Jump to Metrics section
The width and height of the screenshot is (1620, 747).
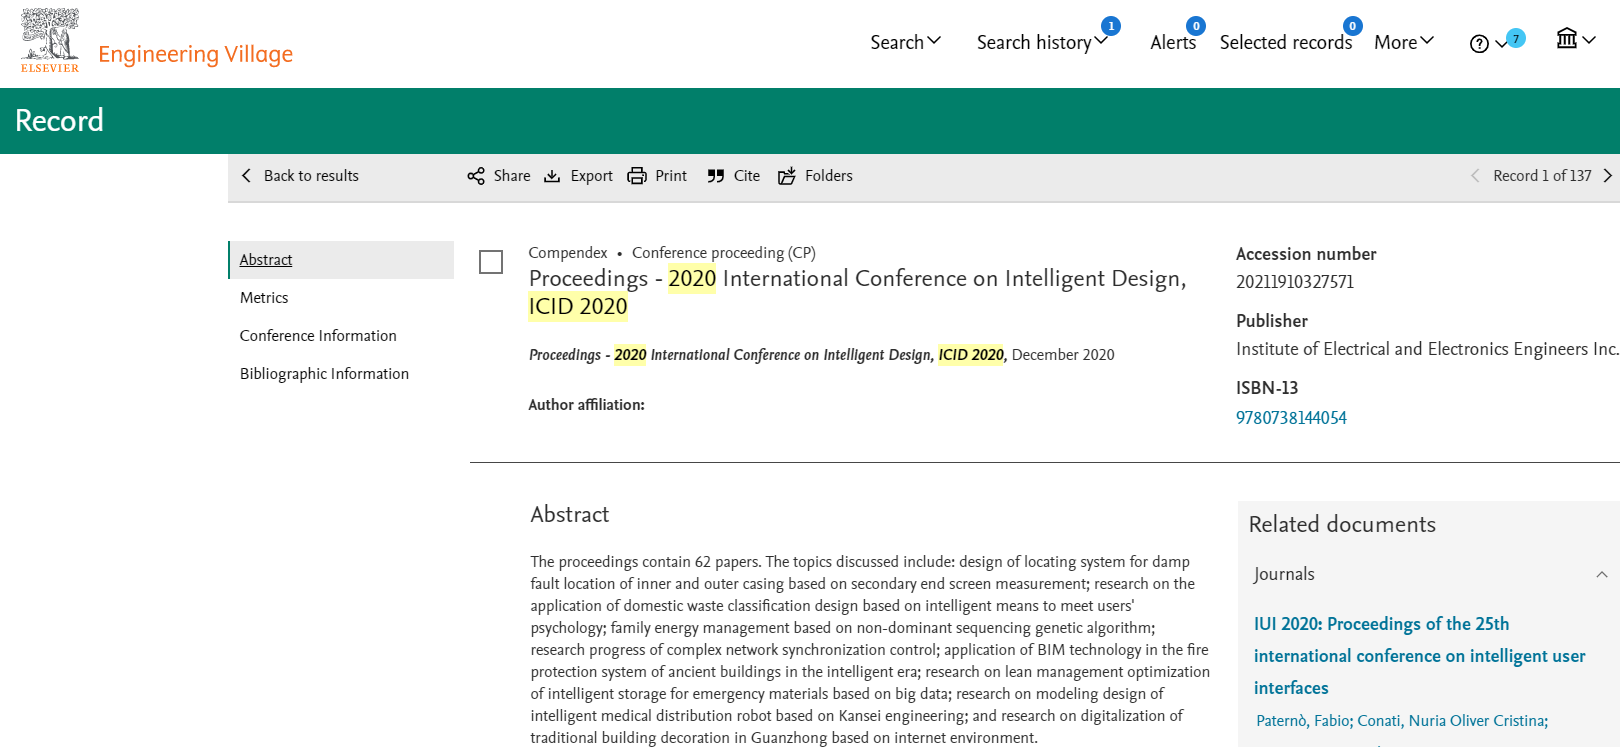264,298
